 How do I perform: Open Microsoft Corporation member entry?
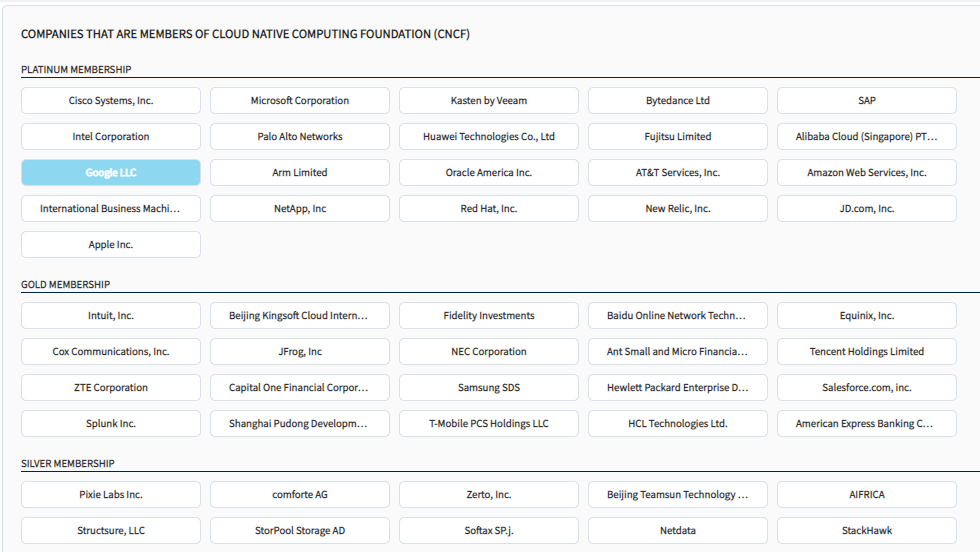tap(300, 101)
